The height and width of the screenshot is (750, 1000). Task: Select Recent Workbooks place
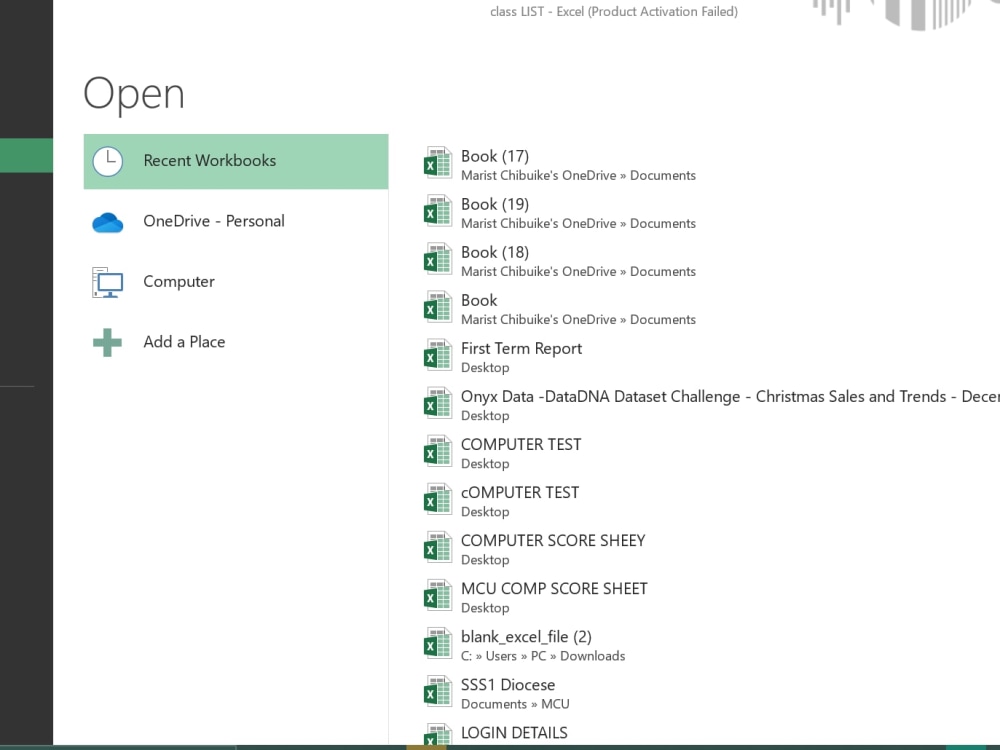[x=235, y=161]
